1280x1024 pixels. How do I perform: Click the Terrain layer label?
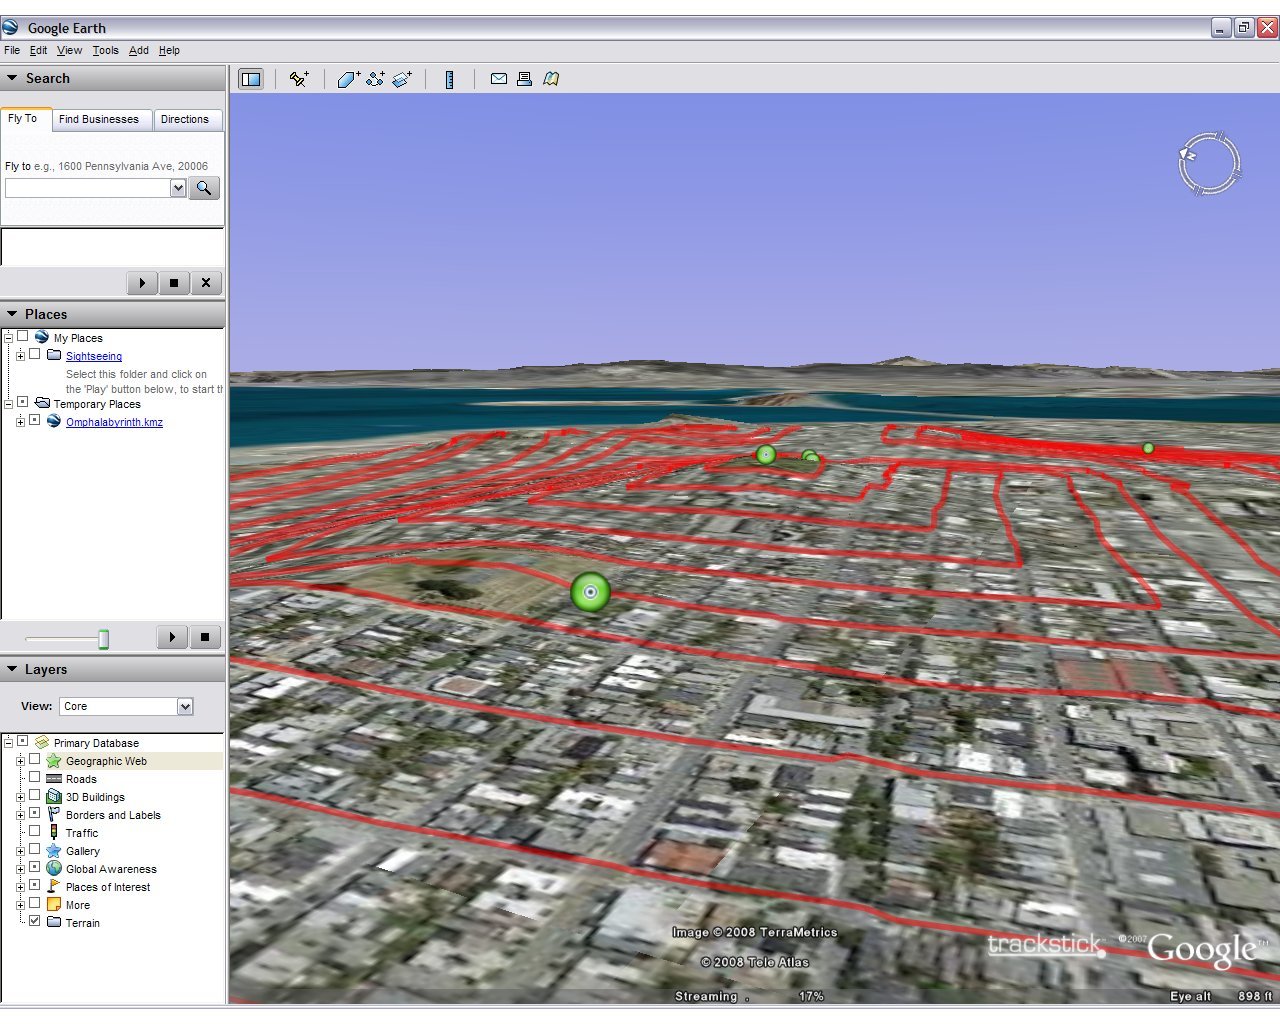[83, 923]
